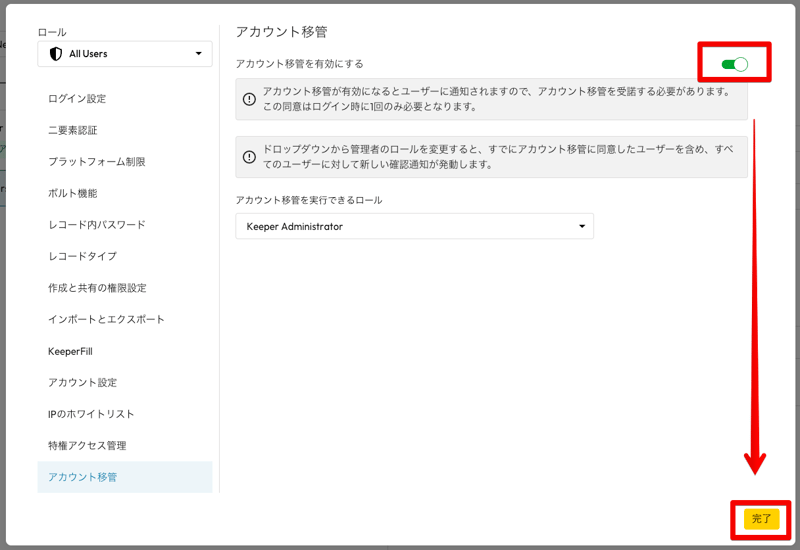The height and width of the screenshot is (550, 800).
Task: Click the arrow on the All Users selector
Action: coord(198,54)
